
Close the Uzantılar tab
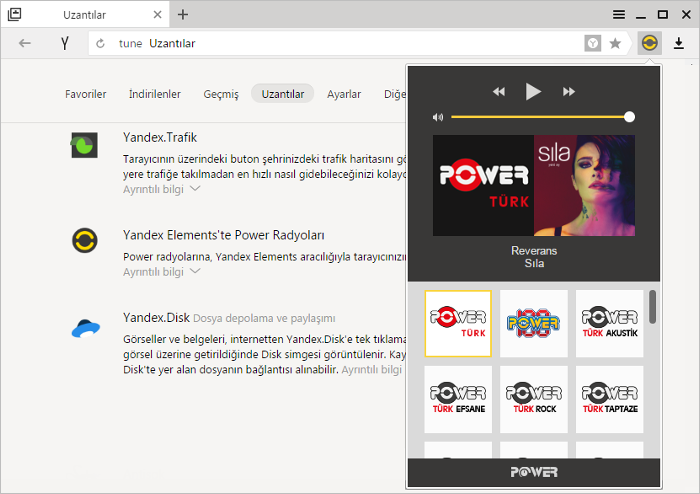coord(157,15)
